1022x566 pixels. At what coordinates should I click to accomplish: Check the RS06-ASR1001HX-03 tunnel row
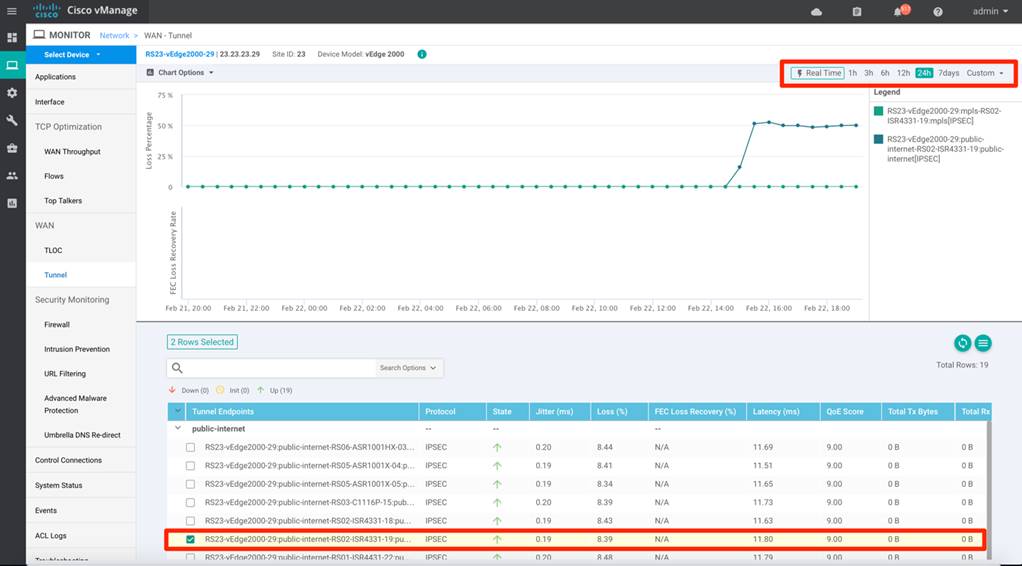coord(190,447)
